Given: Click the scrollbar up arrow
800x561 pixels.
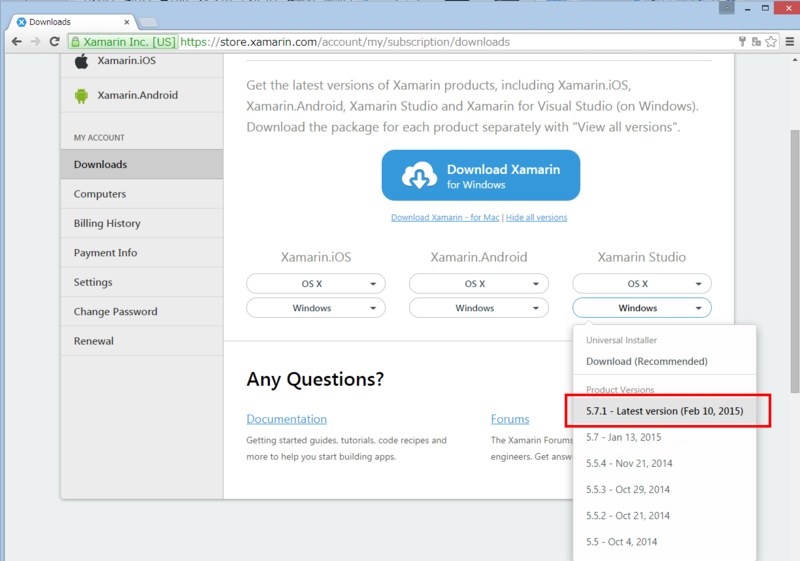Looking at the screenshot, I should 794,60.
